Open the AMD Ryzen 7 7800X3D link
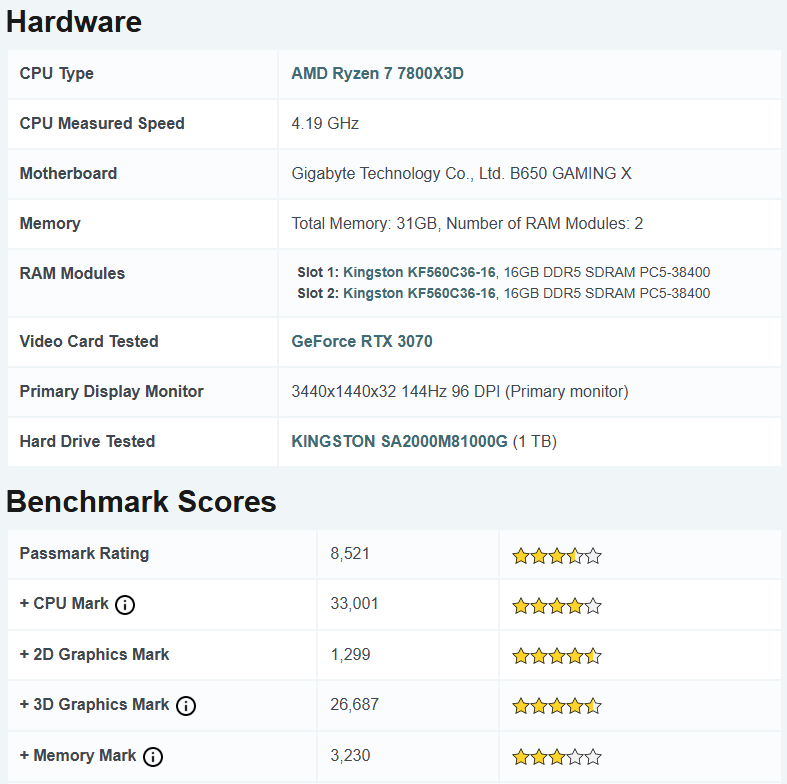The width and height of the screenshot is (787, 784). (x=377, y=73)
